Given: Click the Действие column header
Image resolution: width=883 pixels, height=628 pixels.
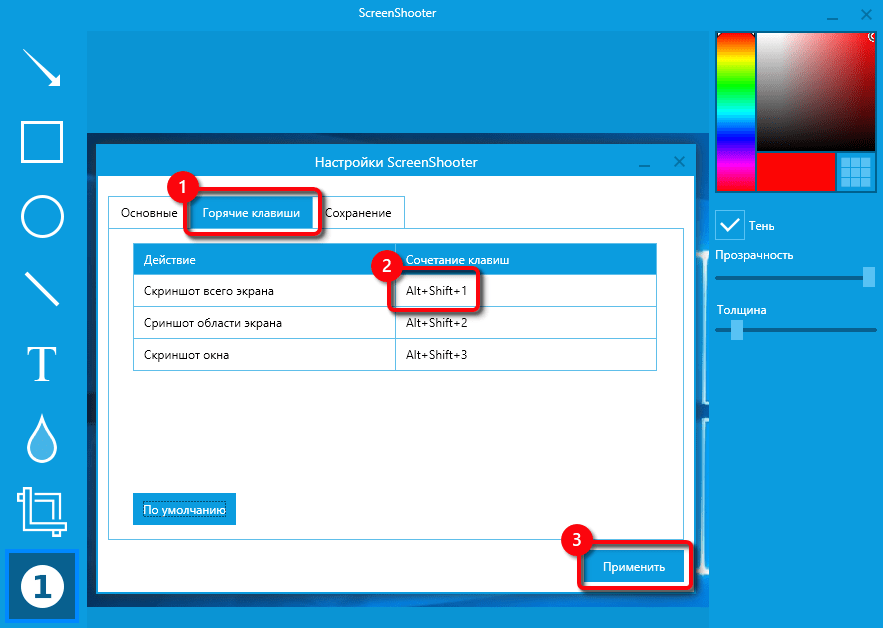Looking at the screenshot, I should (x=265, y=260).
